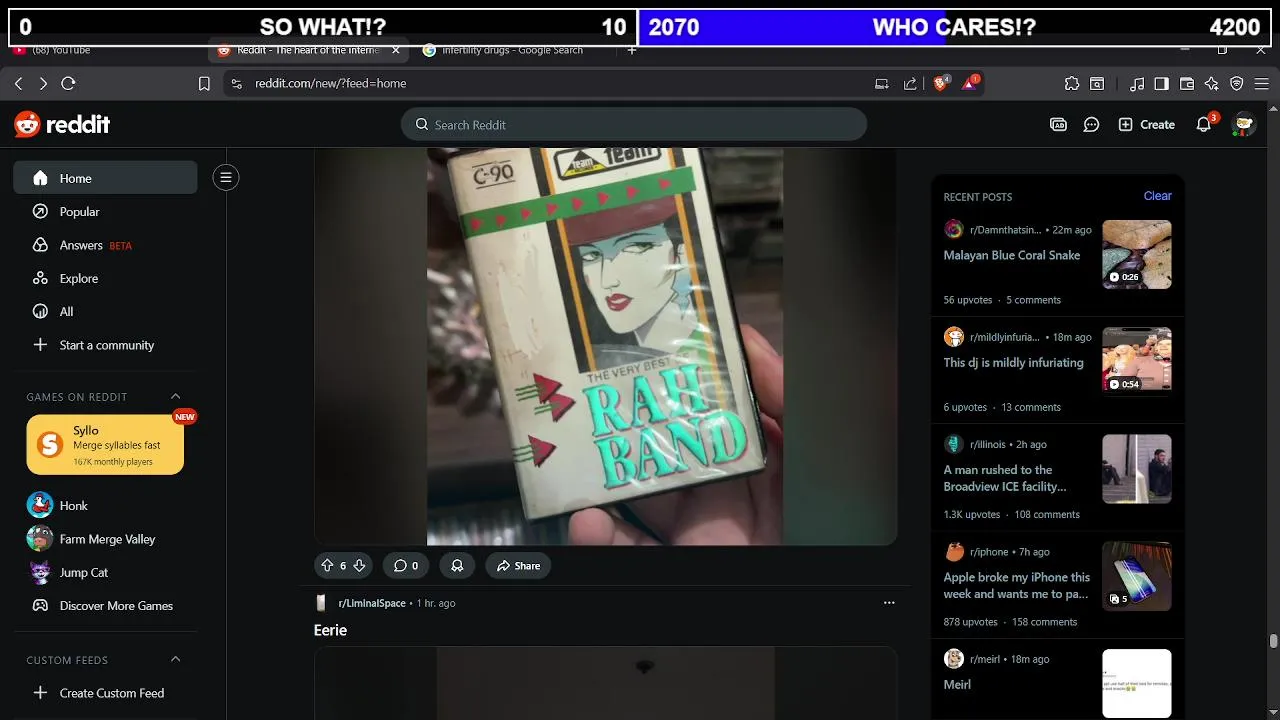Image resolution: width=1280 pixels, height=720 pixels.
Task: Open the user avatar menu
Action: click(x=1244, y=124)
